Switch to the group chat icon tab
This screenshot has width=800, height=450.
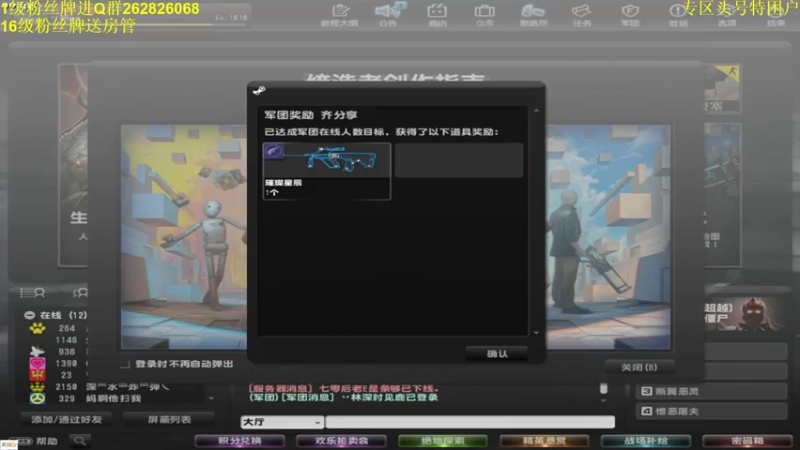tap(80, 292)
